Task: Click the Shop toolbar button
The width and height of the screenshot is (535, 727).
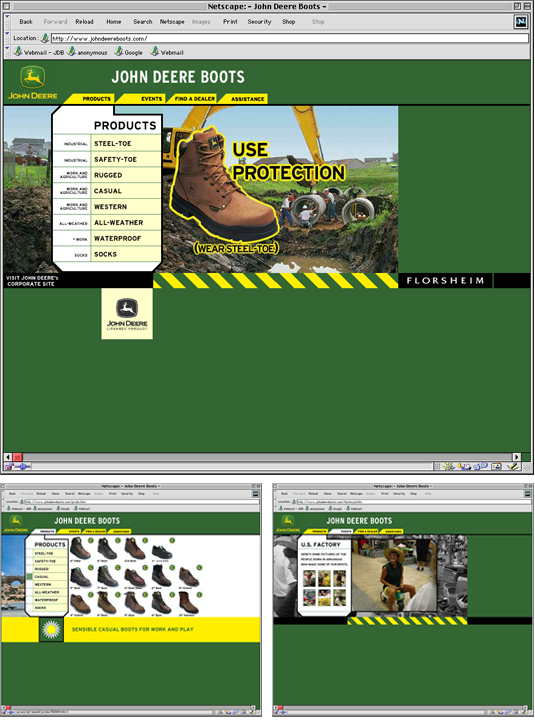Action: [288, 22]
